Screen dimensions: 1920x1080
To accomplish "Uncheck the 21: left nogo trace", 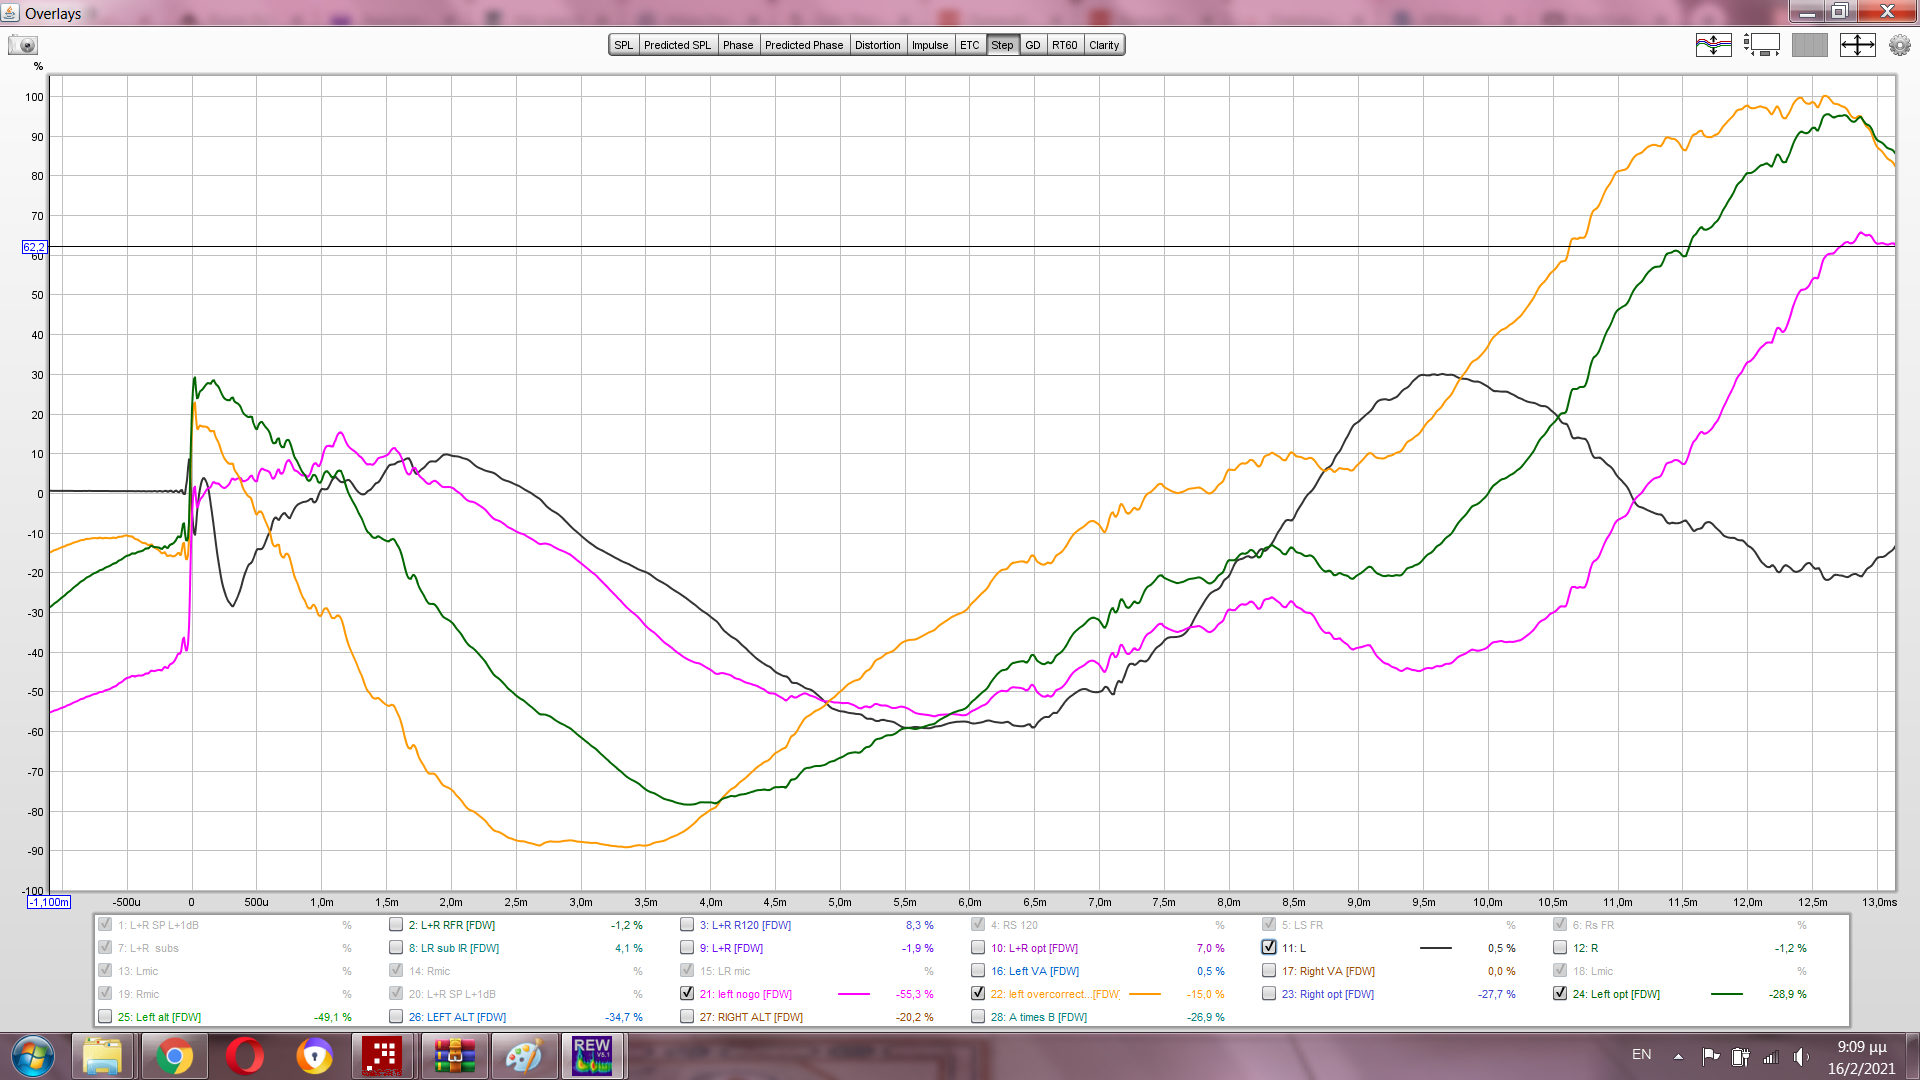I will (687, 994).
